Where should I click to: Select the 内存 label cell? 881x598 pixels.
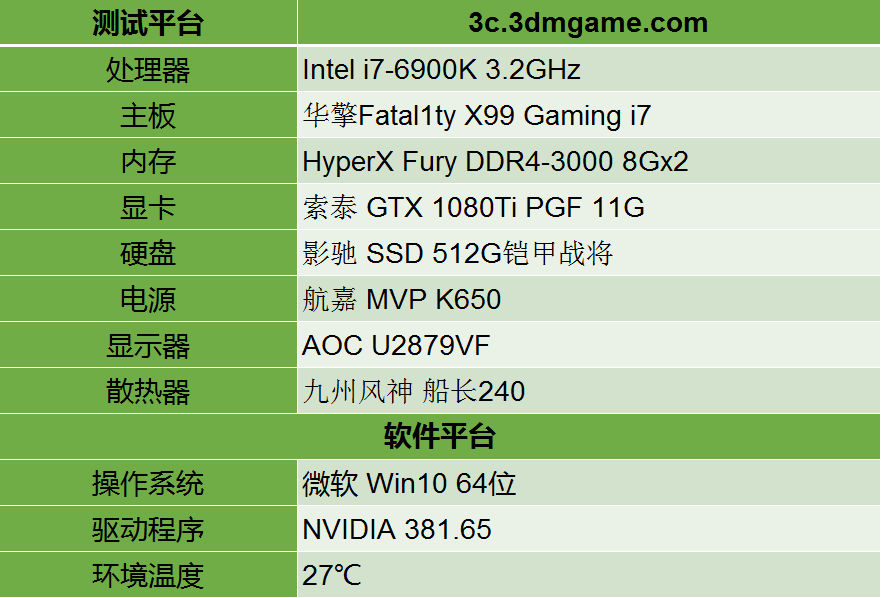148,161
